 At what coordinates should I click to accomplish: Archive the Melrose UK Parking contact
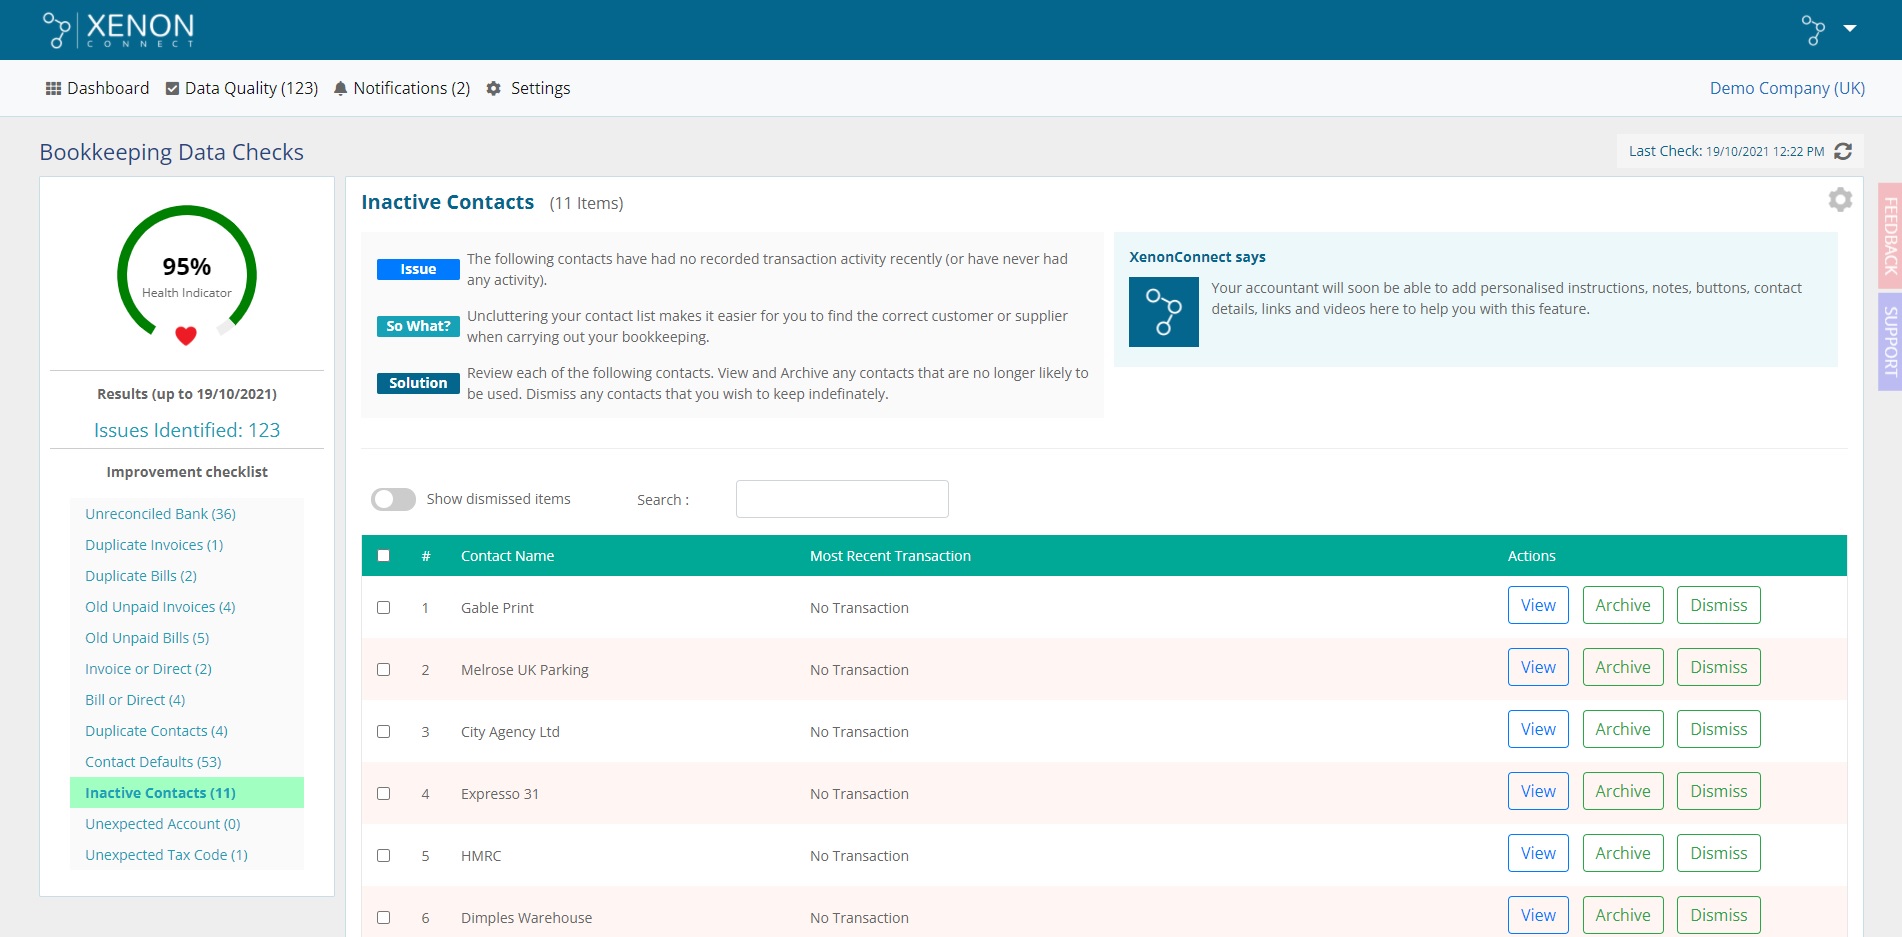coord(1622,667)
